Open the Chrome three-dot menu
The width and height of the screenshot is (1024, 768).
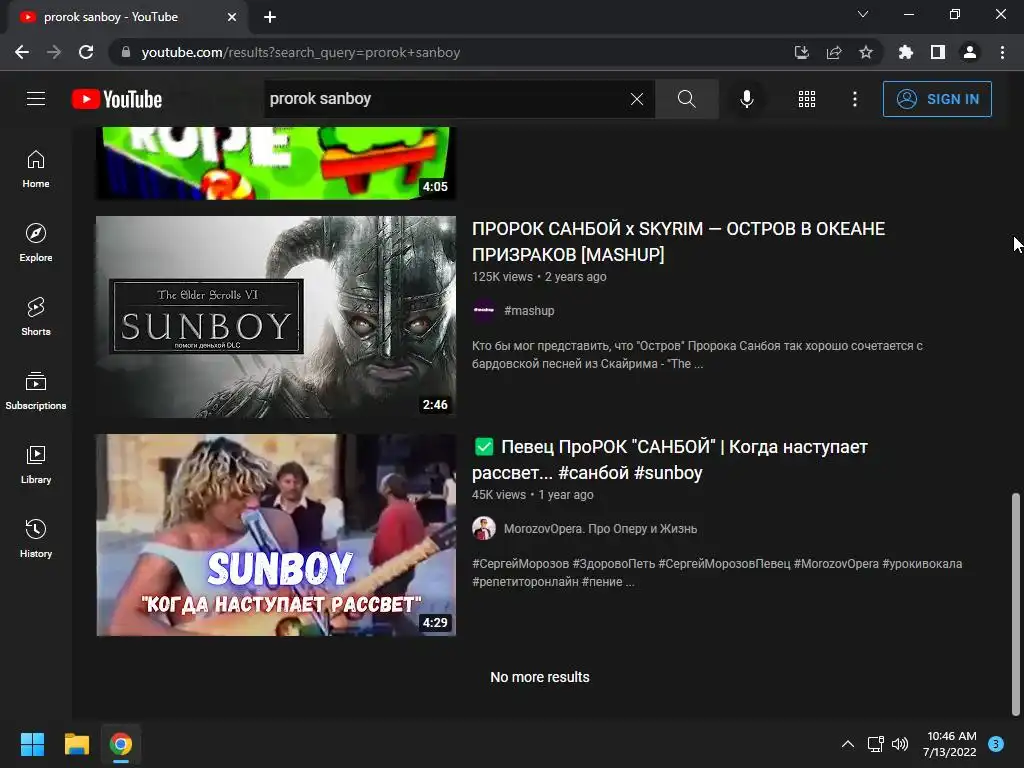pos(1002,52)
